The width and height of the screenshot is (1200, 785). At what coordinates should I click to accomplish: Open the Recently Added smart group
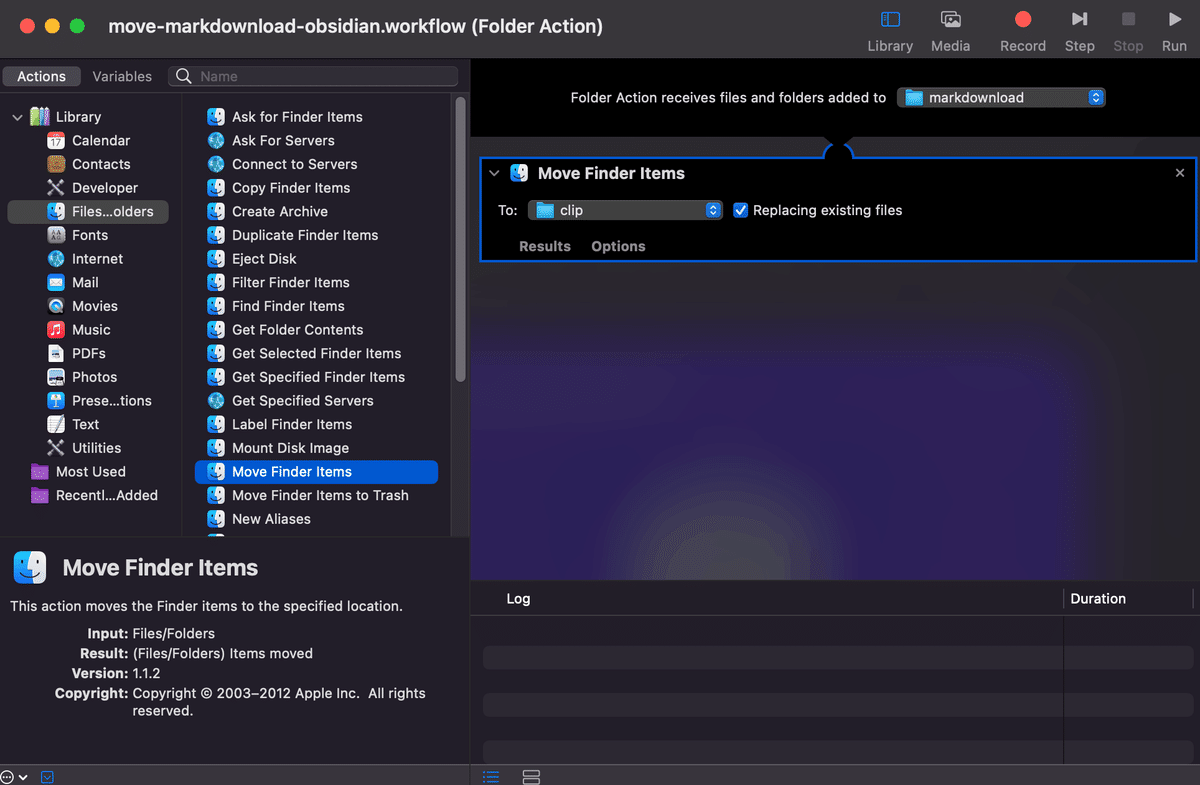coord(106,495)
